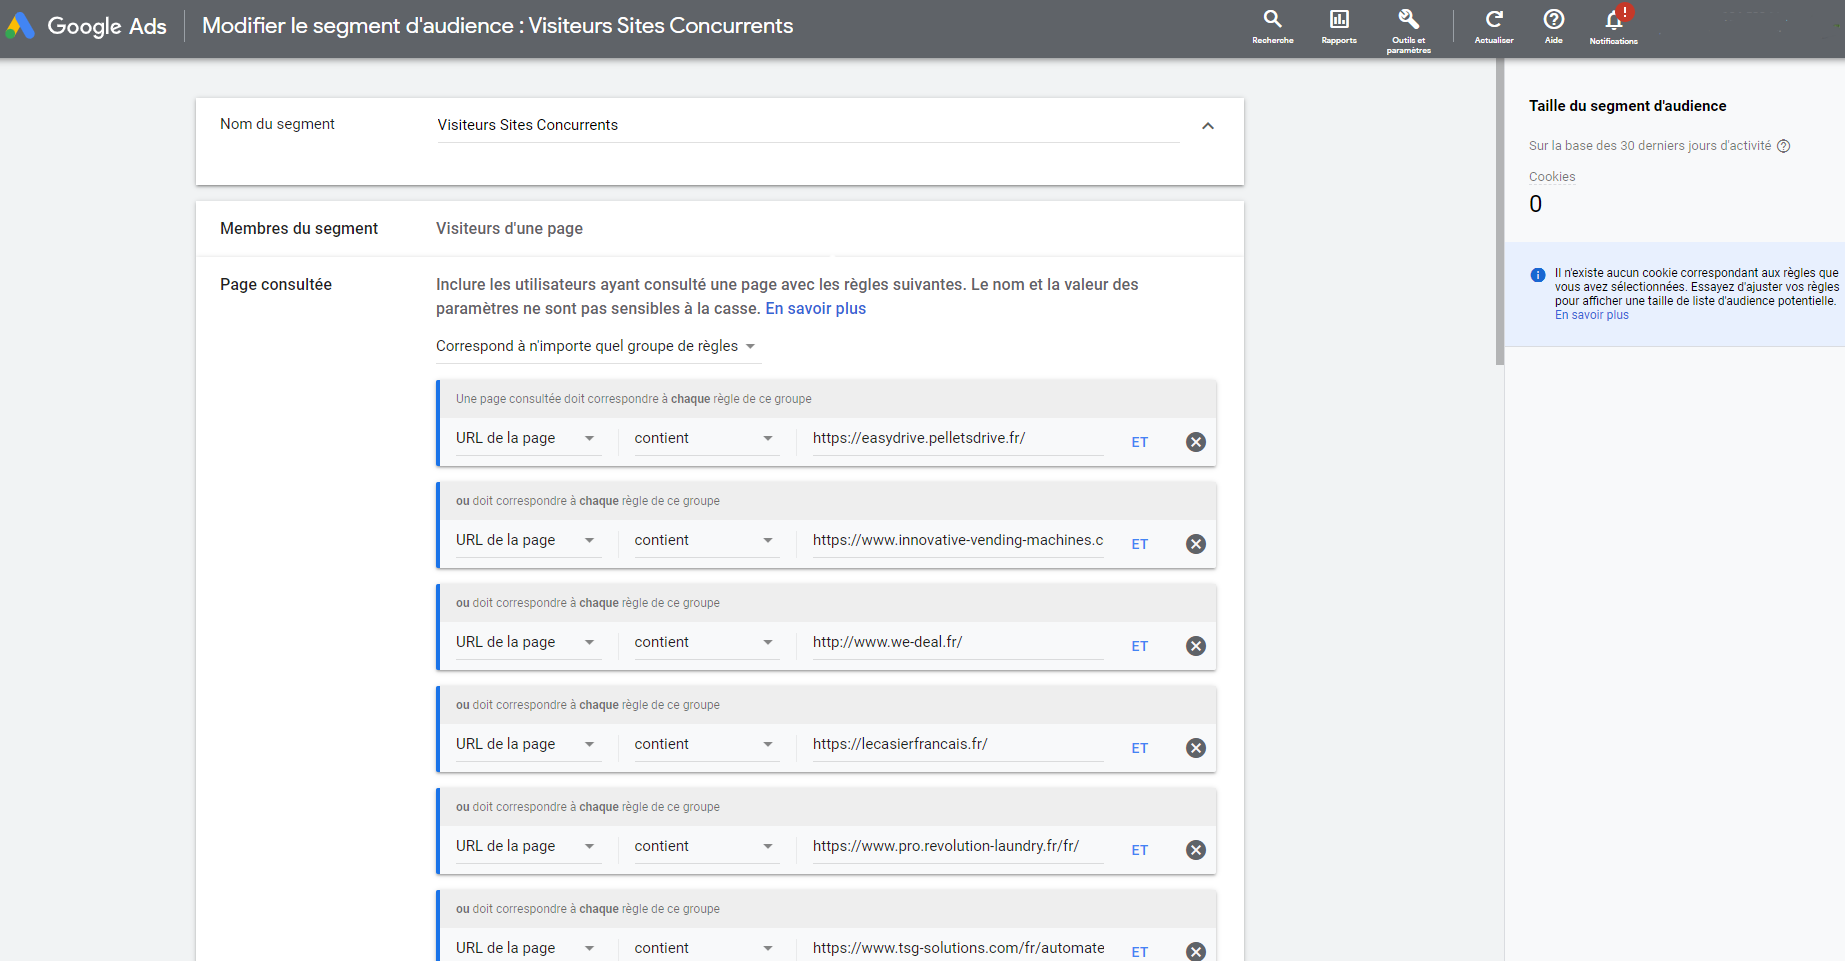The height and width of the screenshot is (961, 1845).
Task: Open the Aide help icon
Action: (1553, 26)
